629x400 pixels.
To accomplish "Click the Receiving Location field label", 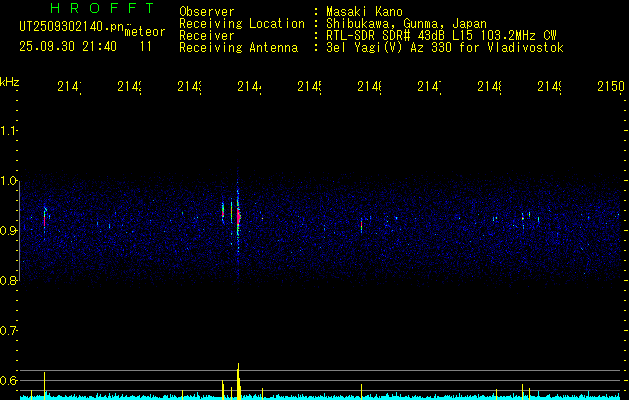I will (241, 23).
